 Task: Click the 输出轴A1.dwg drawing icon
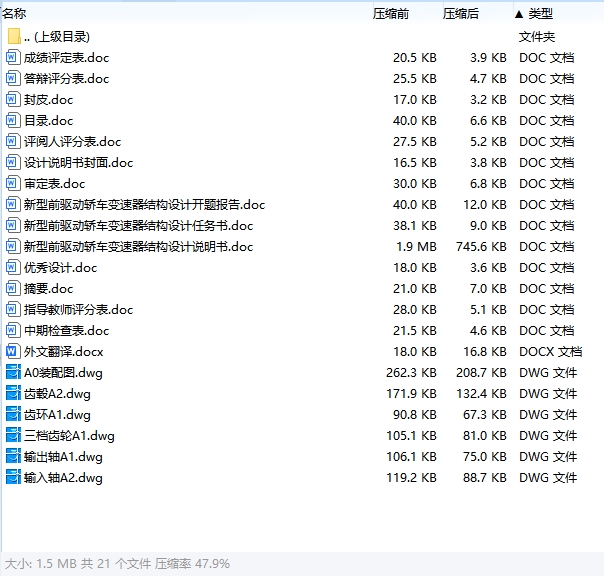(x=13, y=457)
